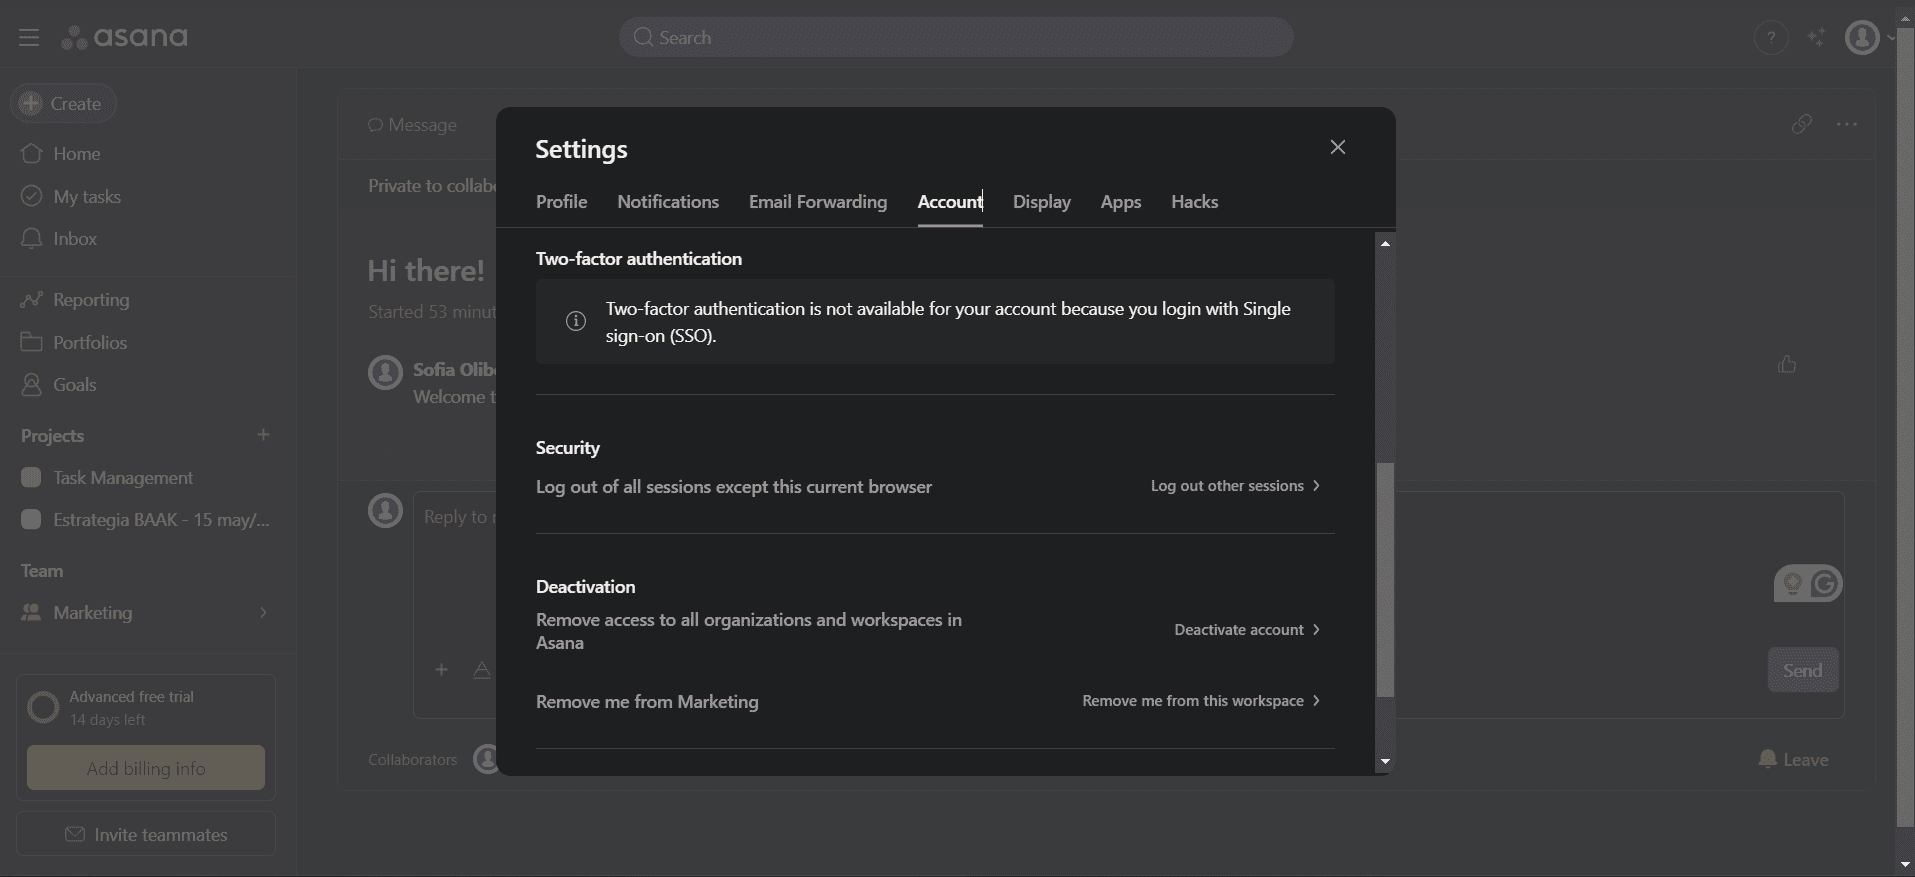The width and height of the screenshot is (1915, 877).
Task: Switch to the Email Forwarding tab
Action: click(x=818, y=202)
